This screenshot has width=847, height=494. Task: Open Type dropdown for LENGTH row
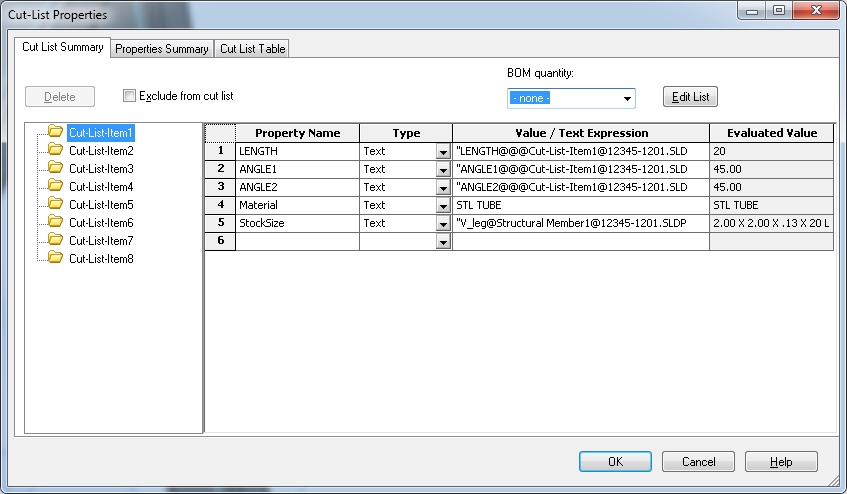[443, 152]
